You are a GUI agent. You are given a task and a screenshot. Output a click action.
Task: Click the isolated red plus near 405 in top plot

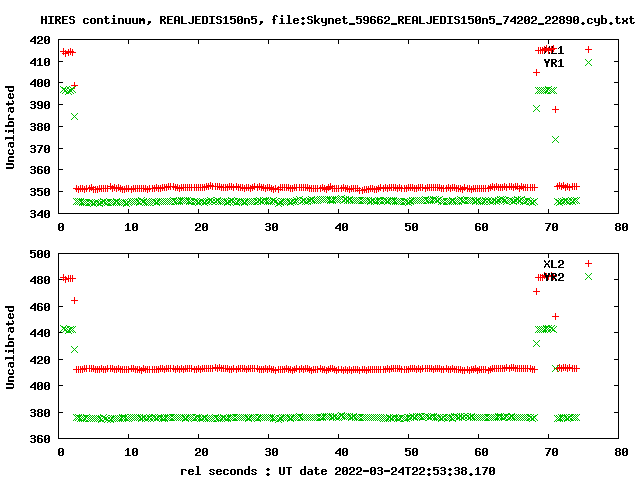[x=536, y=73]
